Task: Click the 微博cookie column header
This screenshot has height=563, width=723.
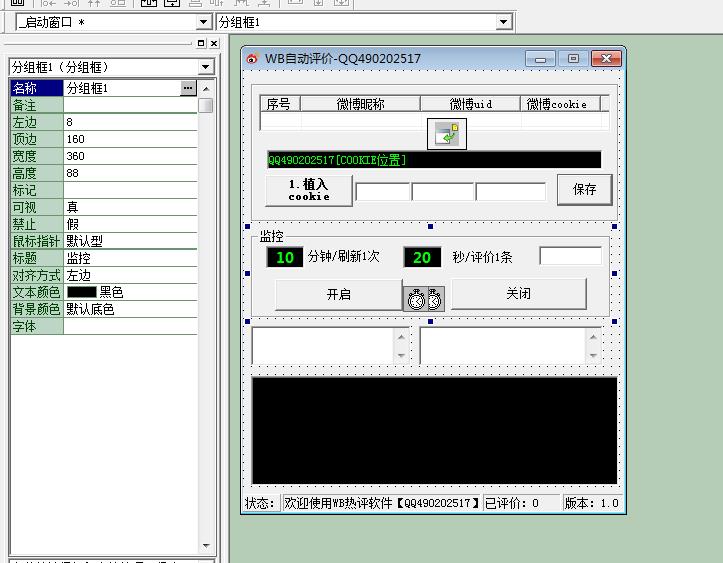Action: [x=559, y=104]
